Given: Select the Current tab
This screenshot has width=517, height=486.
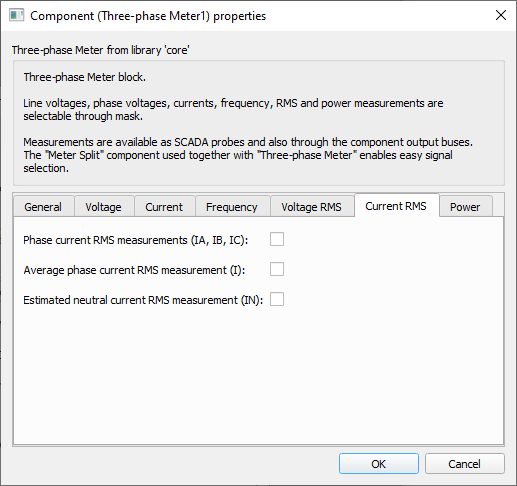Looking at the screenshot, I should click(164, 207).
